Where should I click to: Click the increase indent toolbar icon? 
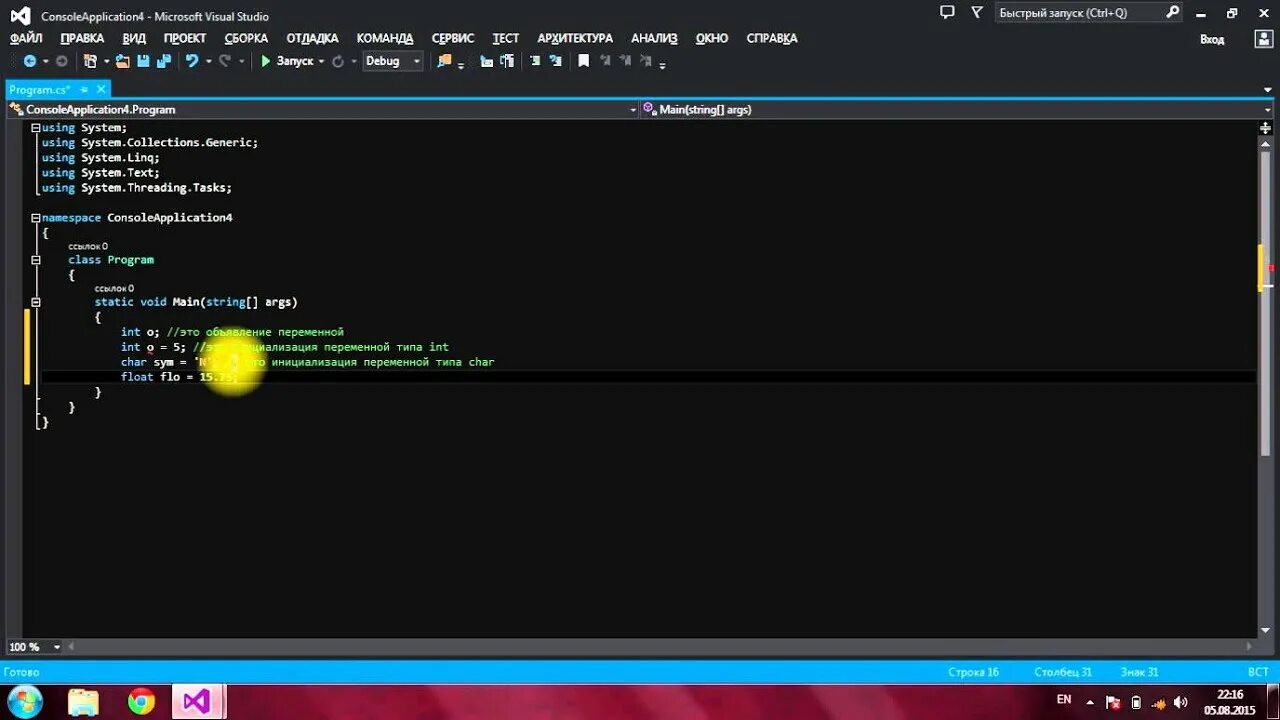click(507, 61)
